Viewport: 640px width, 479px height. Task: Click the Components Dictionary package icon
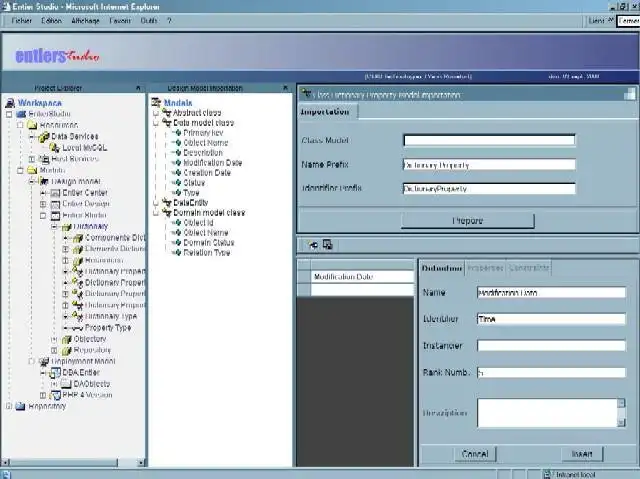tap(78, 238)
